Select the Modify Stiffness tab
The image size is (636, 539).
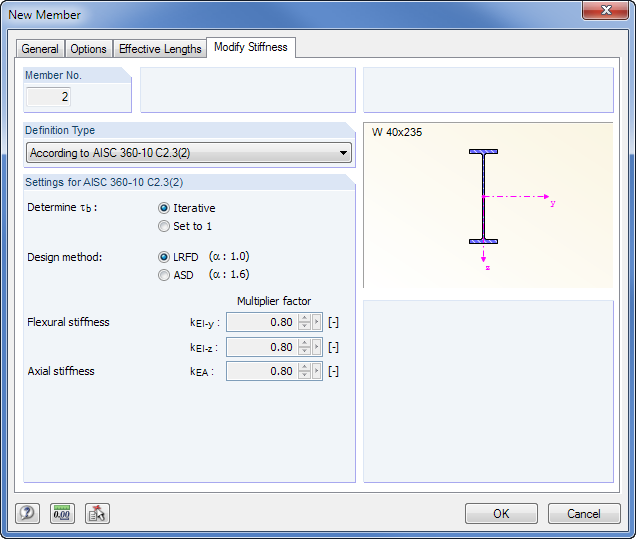(x=251, y=47)
